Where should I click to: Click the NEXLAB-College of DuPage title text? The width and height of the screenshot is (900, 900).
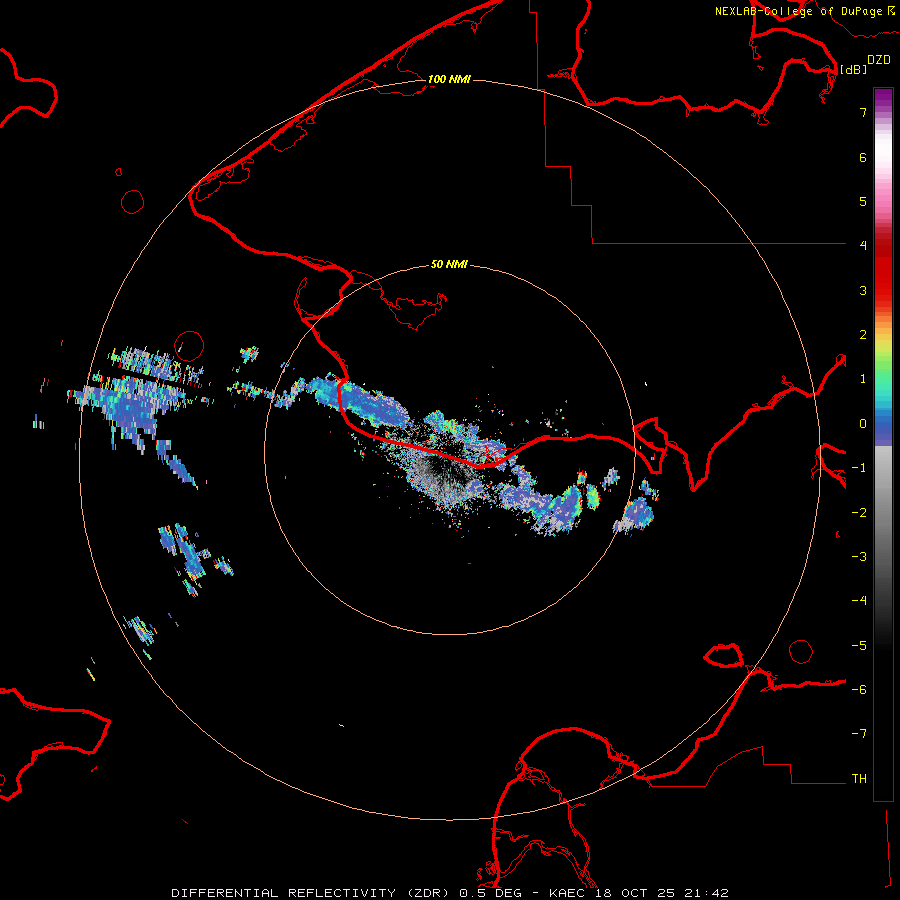tap(798, 11)
